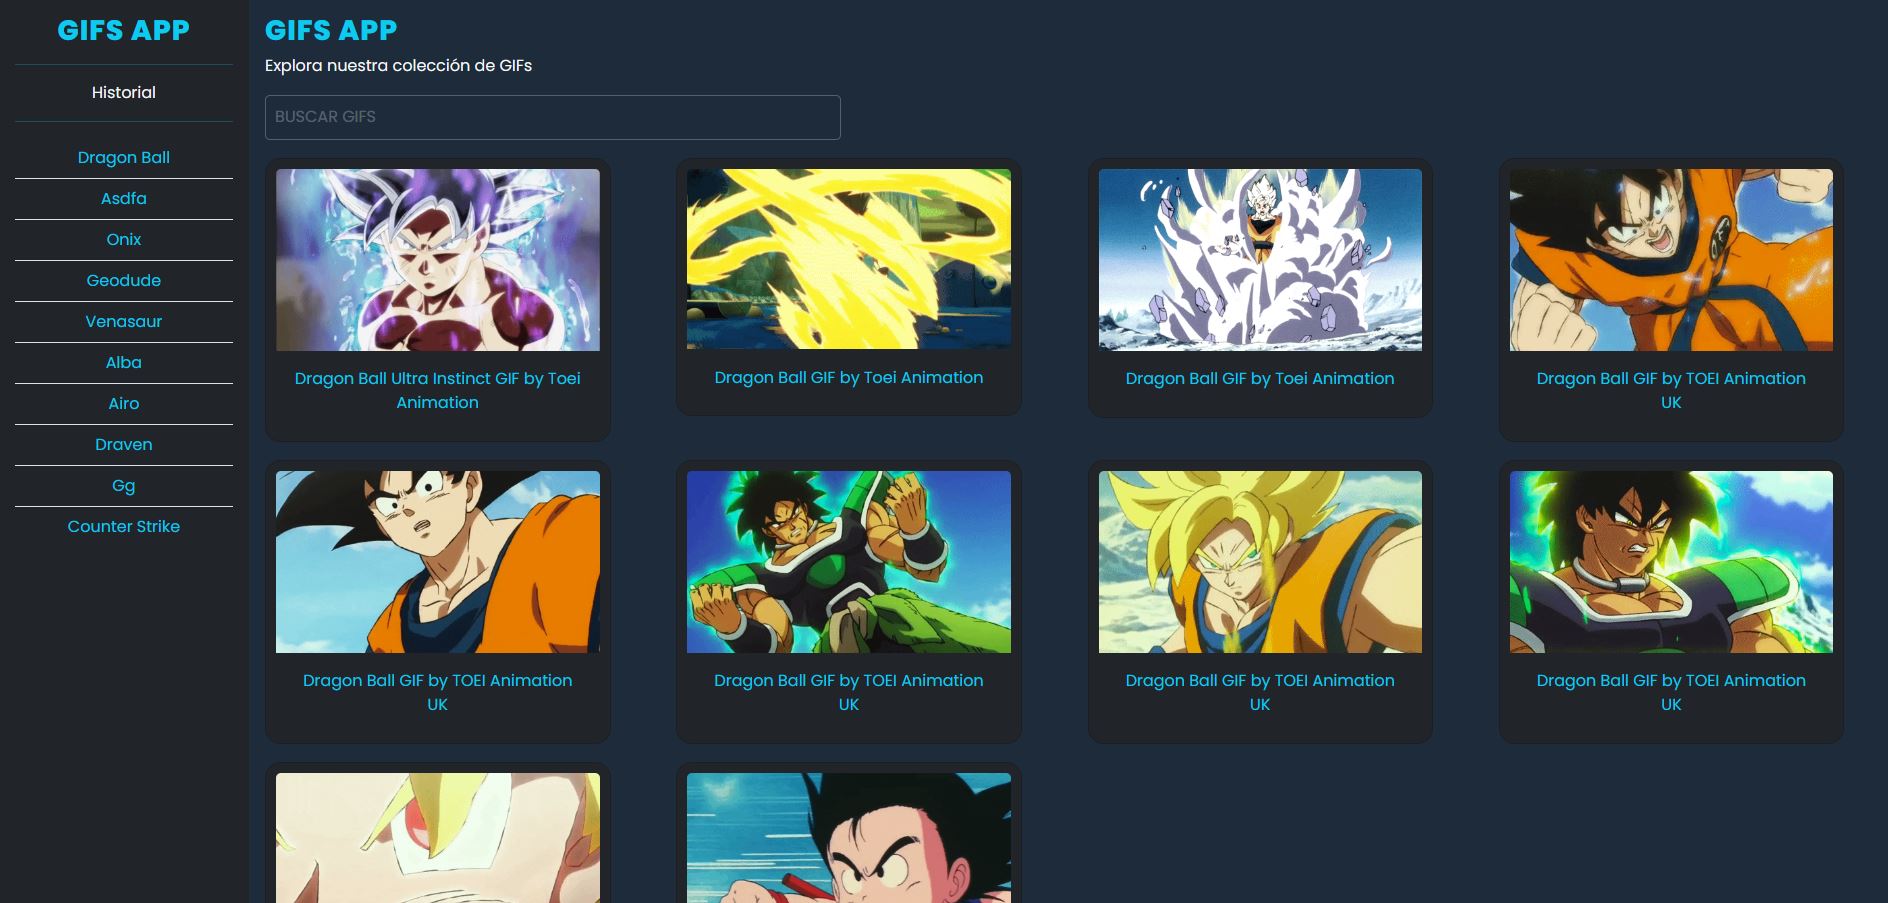Select the Gg category
This screenshot has height=903, width=1888.
tap(123, 485)
